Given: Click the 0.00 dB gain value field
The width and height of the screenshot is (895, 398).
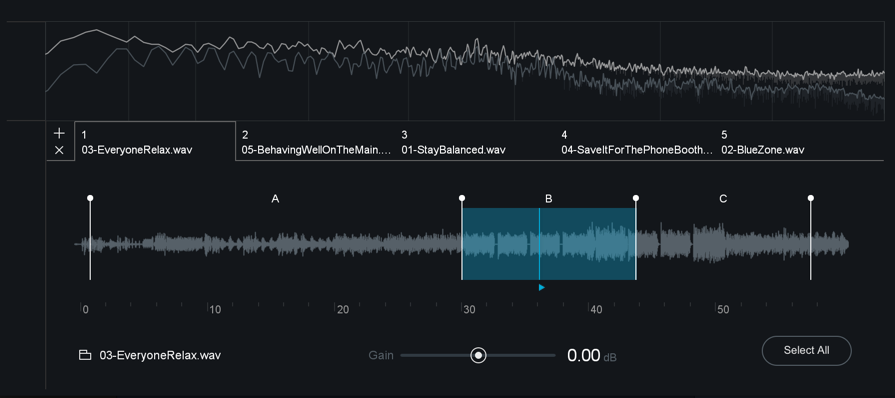Looking at the screenshot, I should tap(592, 356).
